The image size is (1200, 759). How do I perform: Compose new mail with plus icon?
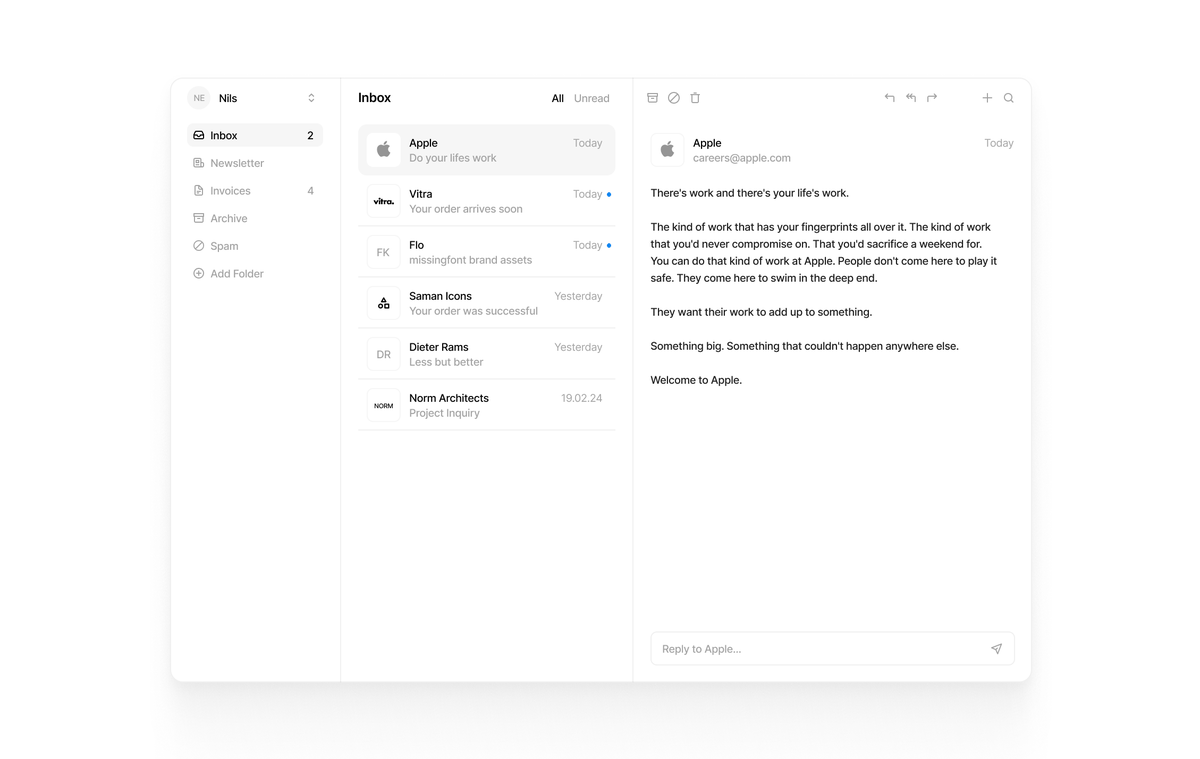click(x=987, y=98)
